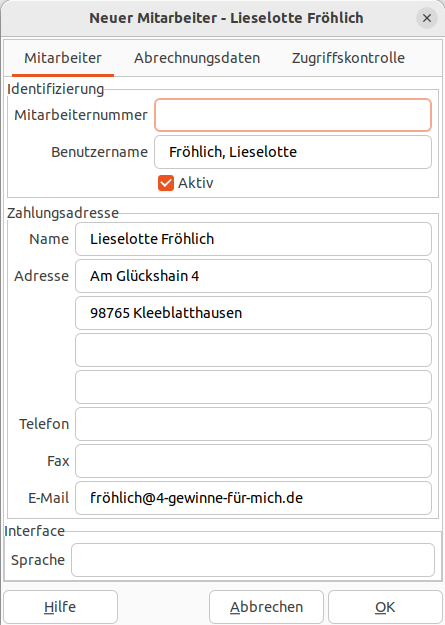This screenshot has height=625, width=445.
Task: Focus the Mitarbeiternummer input field
Action: coord(293,115)
